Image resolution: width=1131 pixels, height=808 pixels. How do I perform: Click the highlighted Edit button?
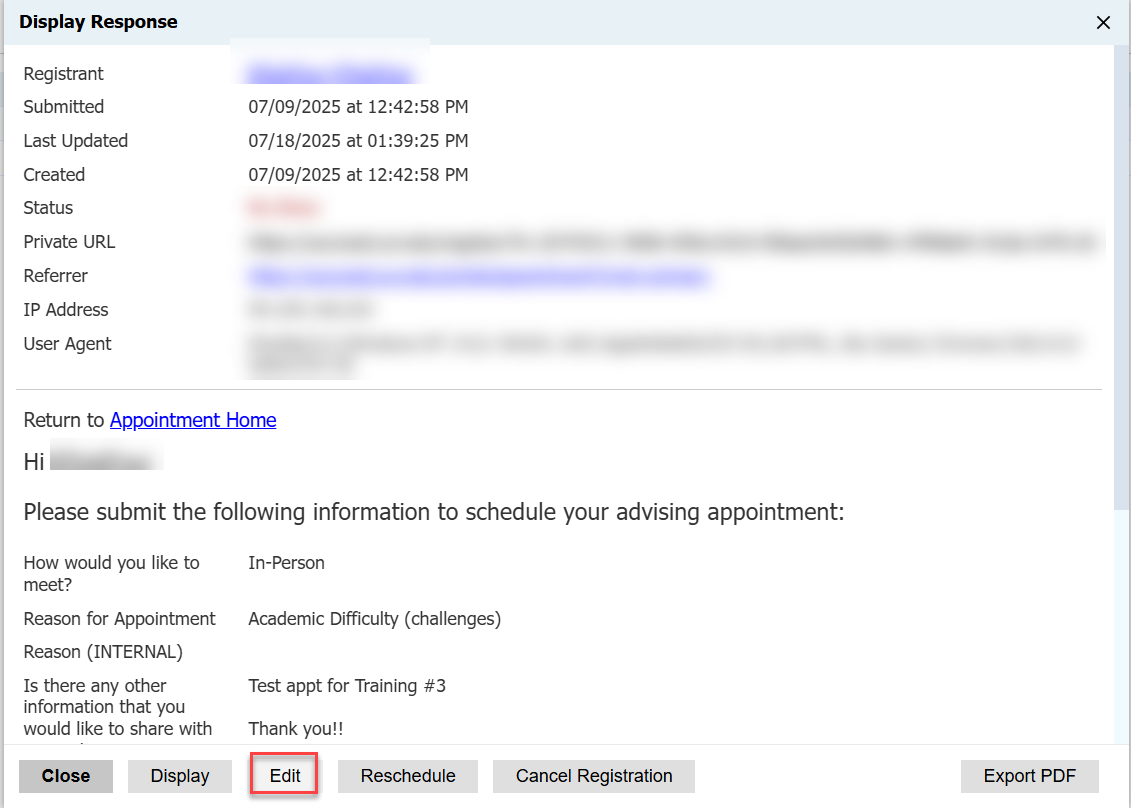pos(285,776)
